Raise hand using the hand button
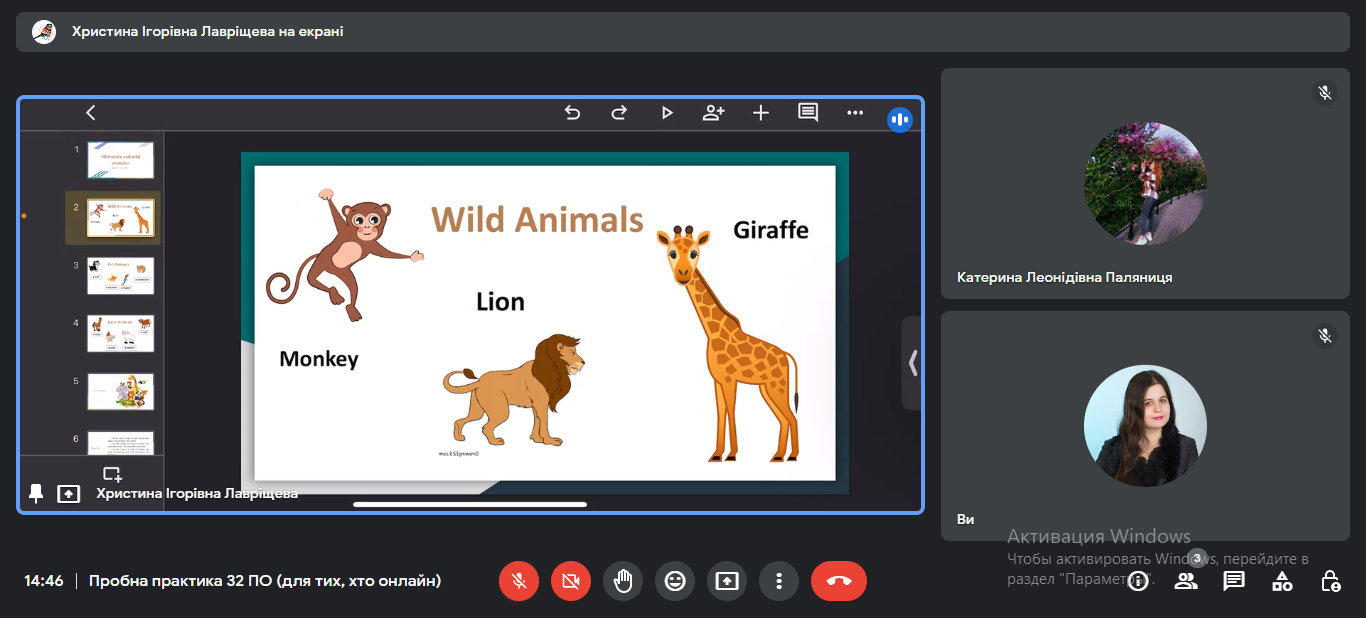The image size is (1366, 618). pyautogui.click(x=623, y=581)
